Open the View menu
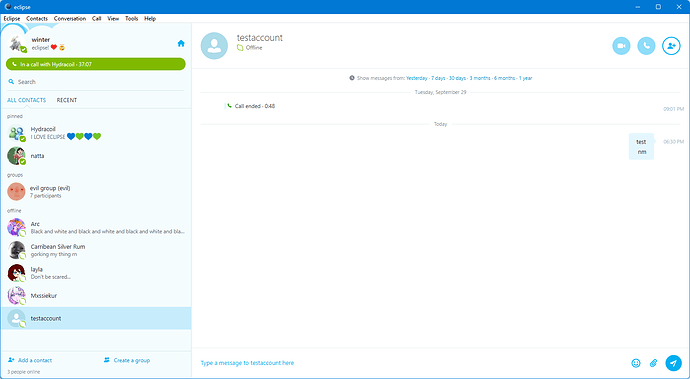The height and width of the screenshot is (379, 690). click(x=113, y=18)
